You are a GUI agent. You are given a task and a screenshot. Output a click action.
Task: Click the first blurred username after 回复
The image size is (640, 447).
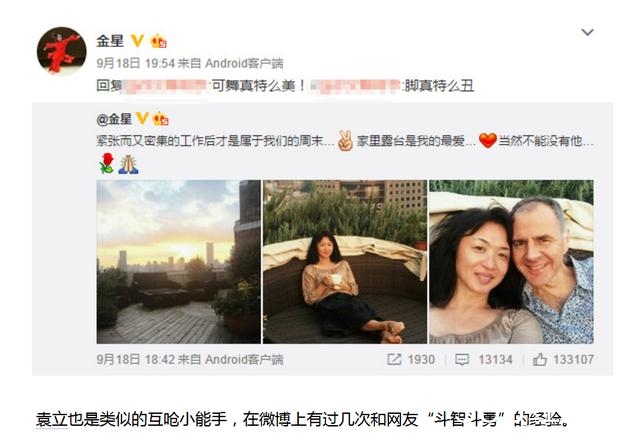[x=165, y=86]
